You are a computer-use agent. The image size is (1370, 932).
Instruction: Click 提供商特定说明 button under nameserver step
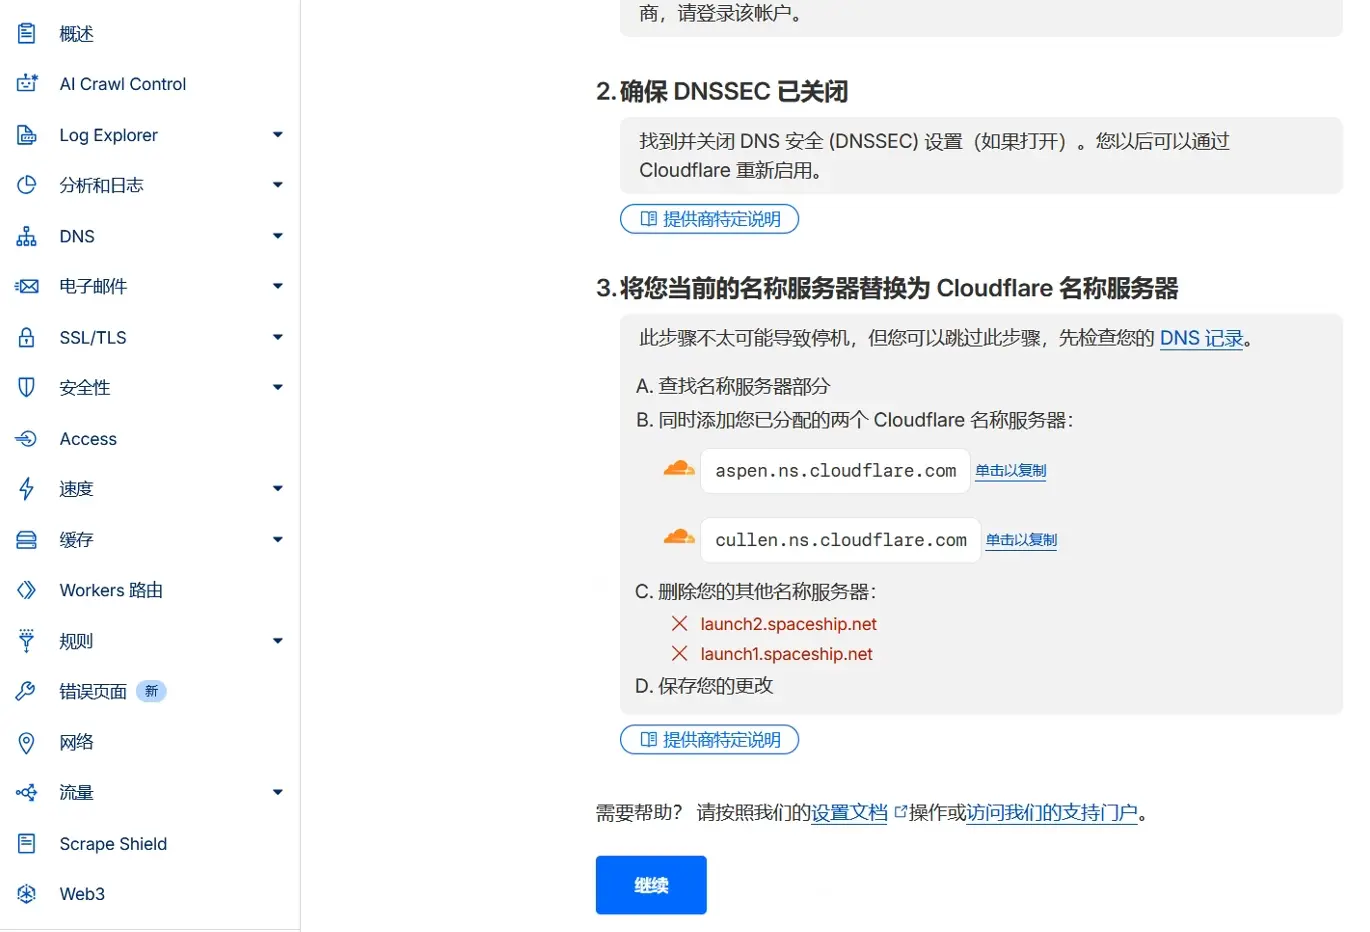(x=709, y=740)
